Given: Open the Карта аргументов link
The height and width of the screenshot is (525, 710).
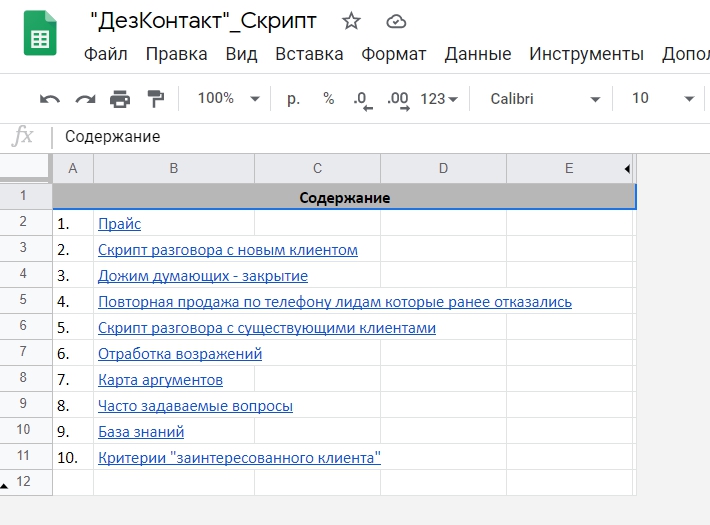Looking at the screenshot, I should (160, 380).
